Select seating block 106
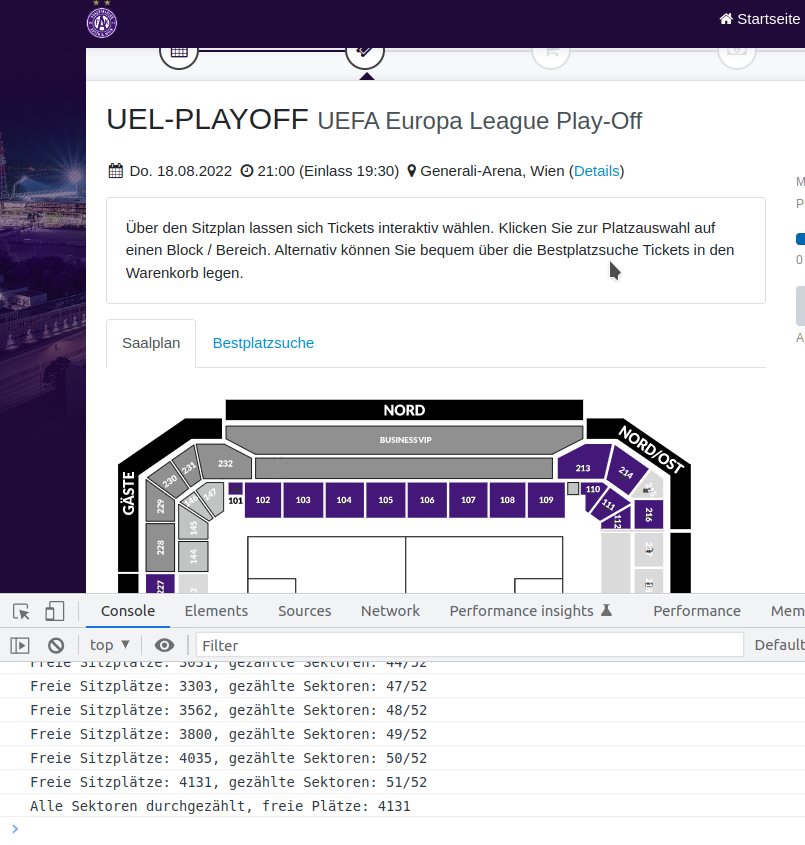 click(427, 500)
